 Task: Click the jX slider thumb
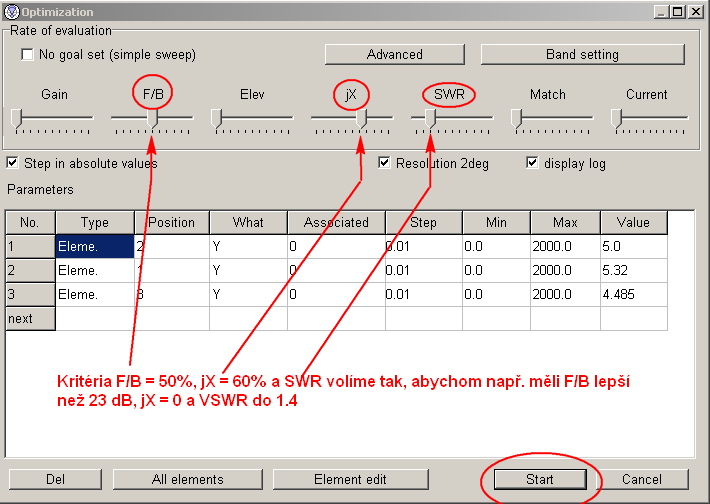click(x=361, y=119)
